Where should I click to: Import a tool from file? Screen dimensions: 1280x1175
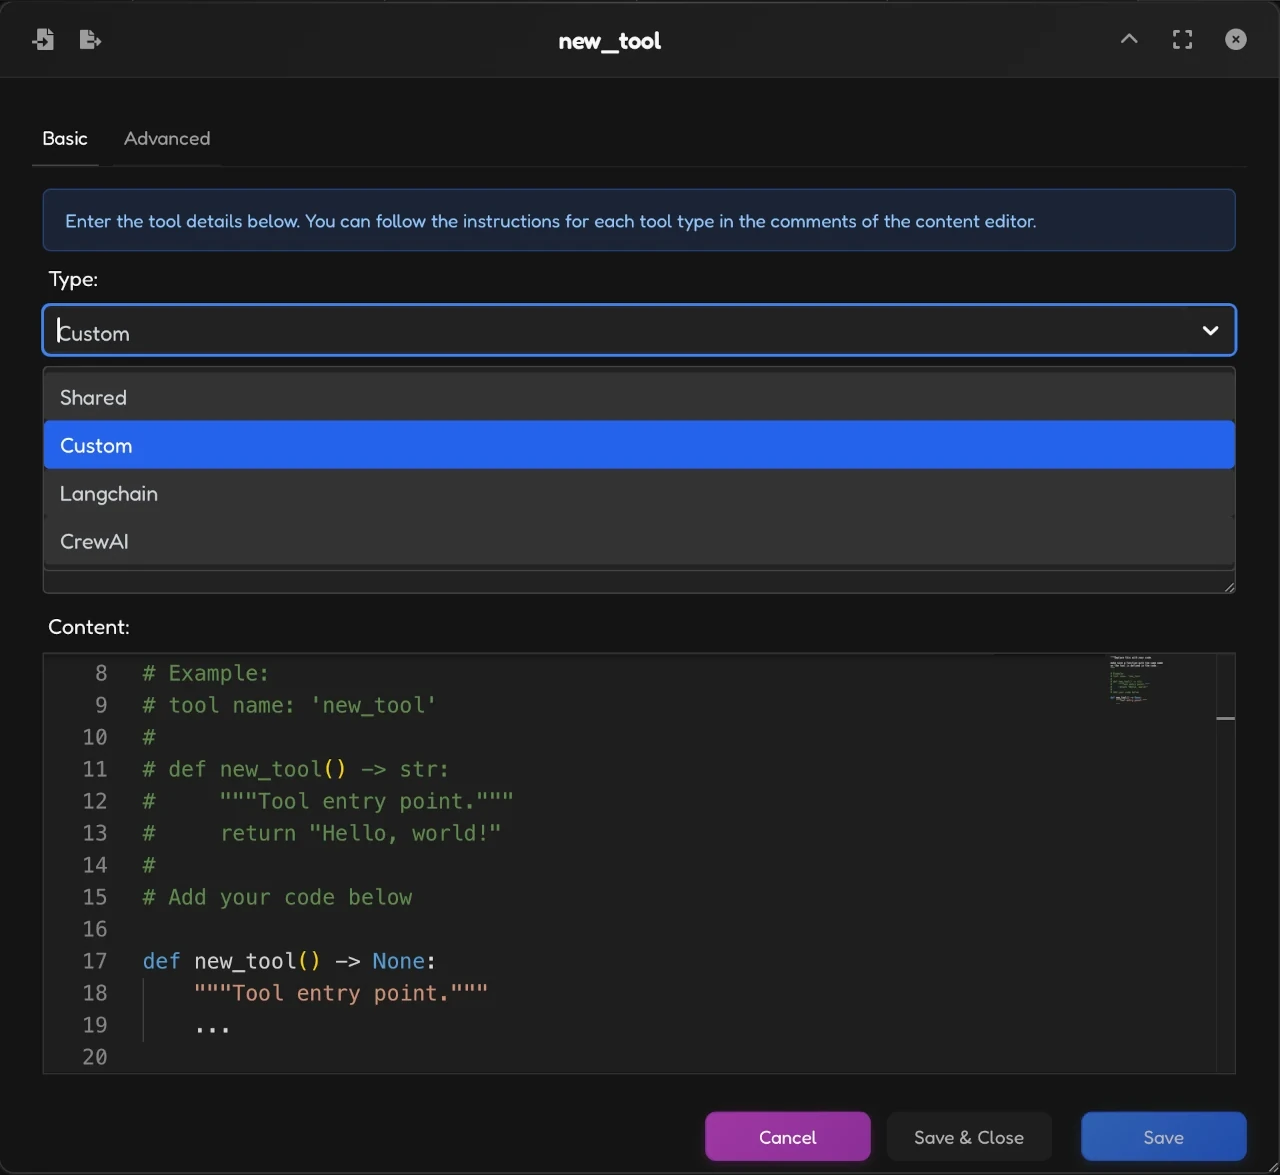point(43,39)
